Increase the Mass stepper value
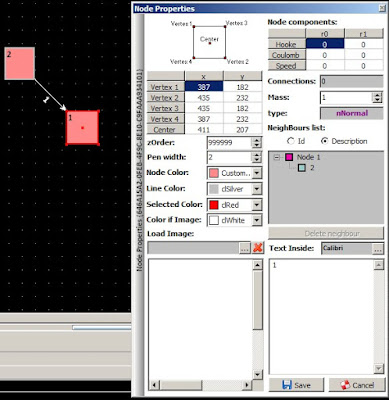The width and height of the screenshot is (389, 400). tap(377, 95)
